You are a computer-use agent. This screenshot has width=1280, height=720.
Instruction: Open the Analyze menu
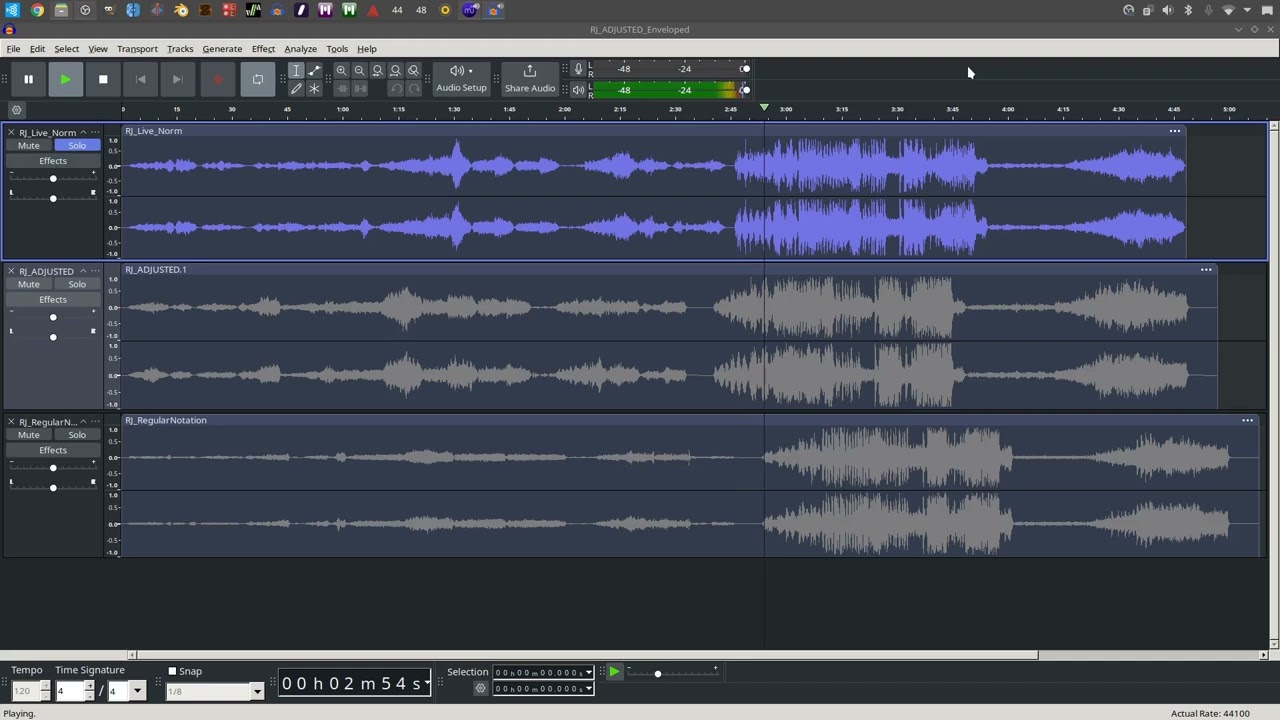coord(300,49)
